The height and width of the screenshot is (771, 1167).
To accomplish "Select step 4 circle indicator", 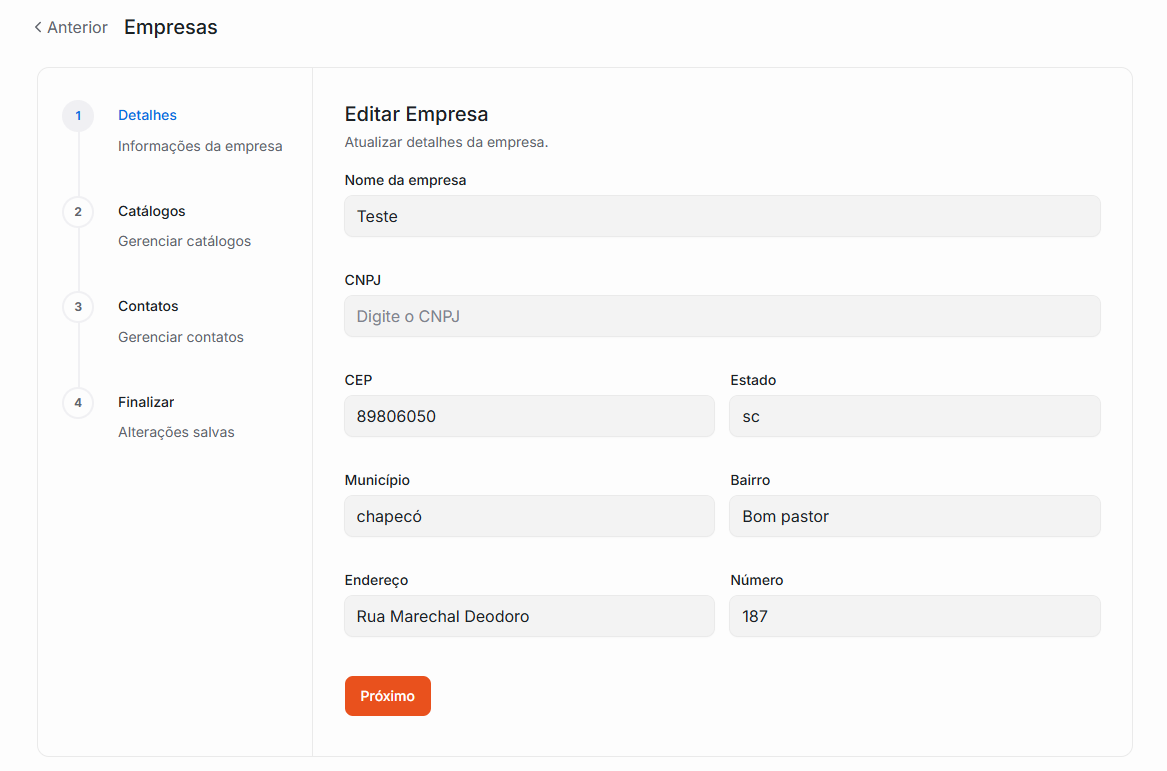I will [x=78, y=403].
